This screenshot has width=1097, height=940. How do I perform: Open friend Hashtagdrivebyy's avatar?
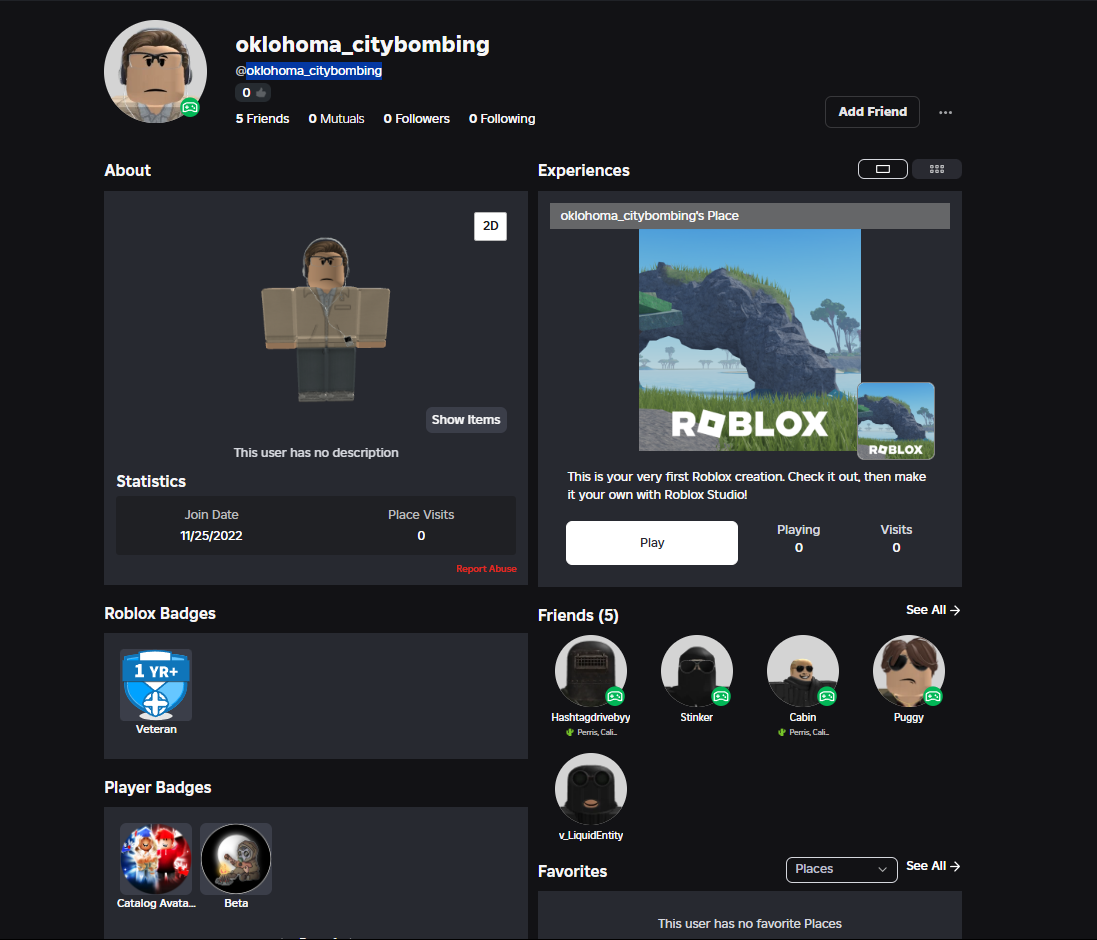(590, 671)
